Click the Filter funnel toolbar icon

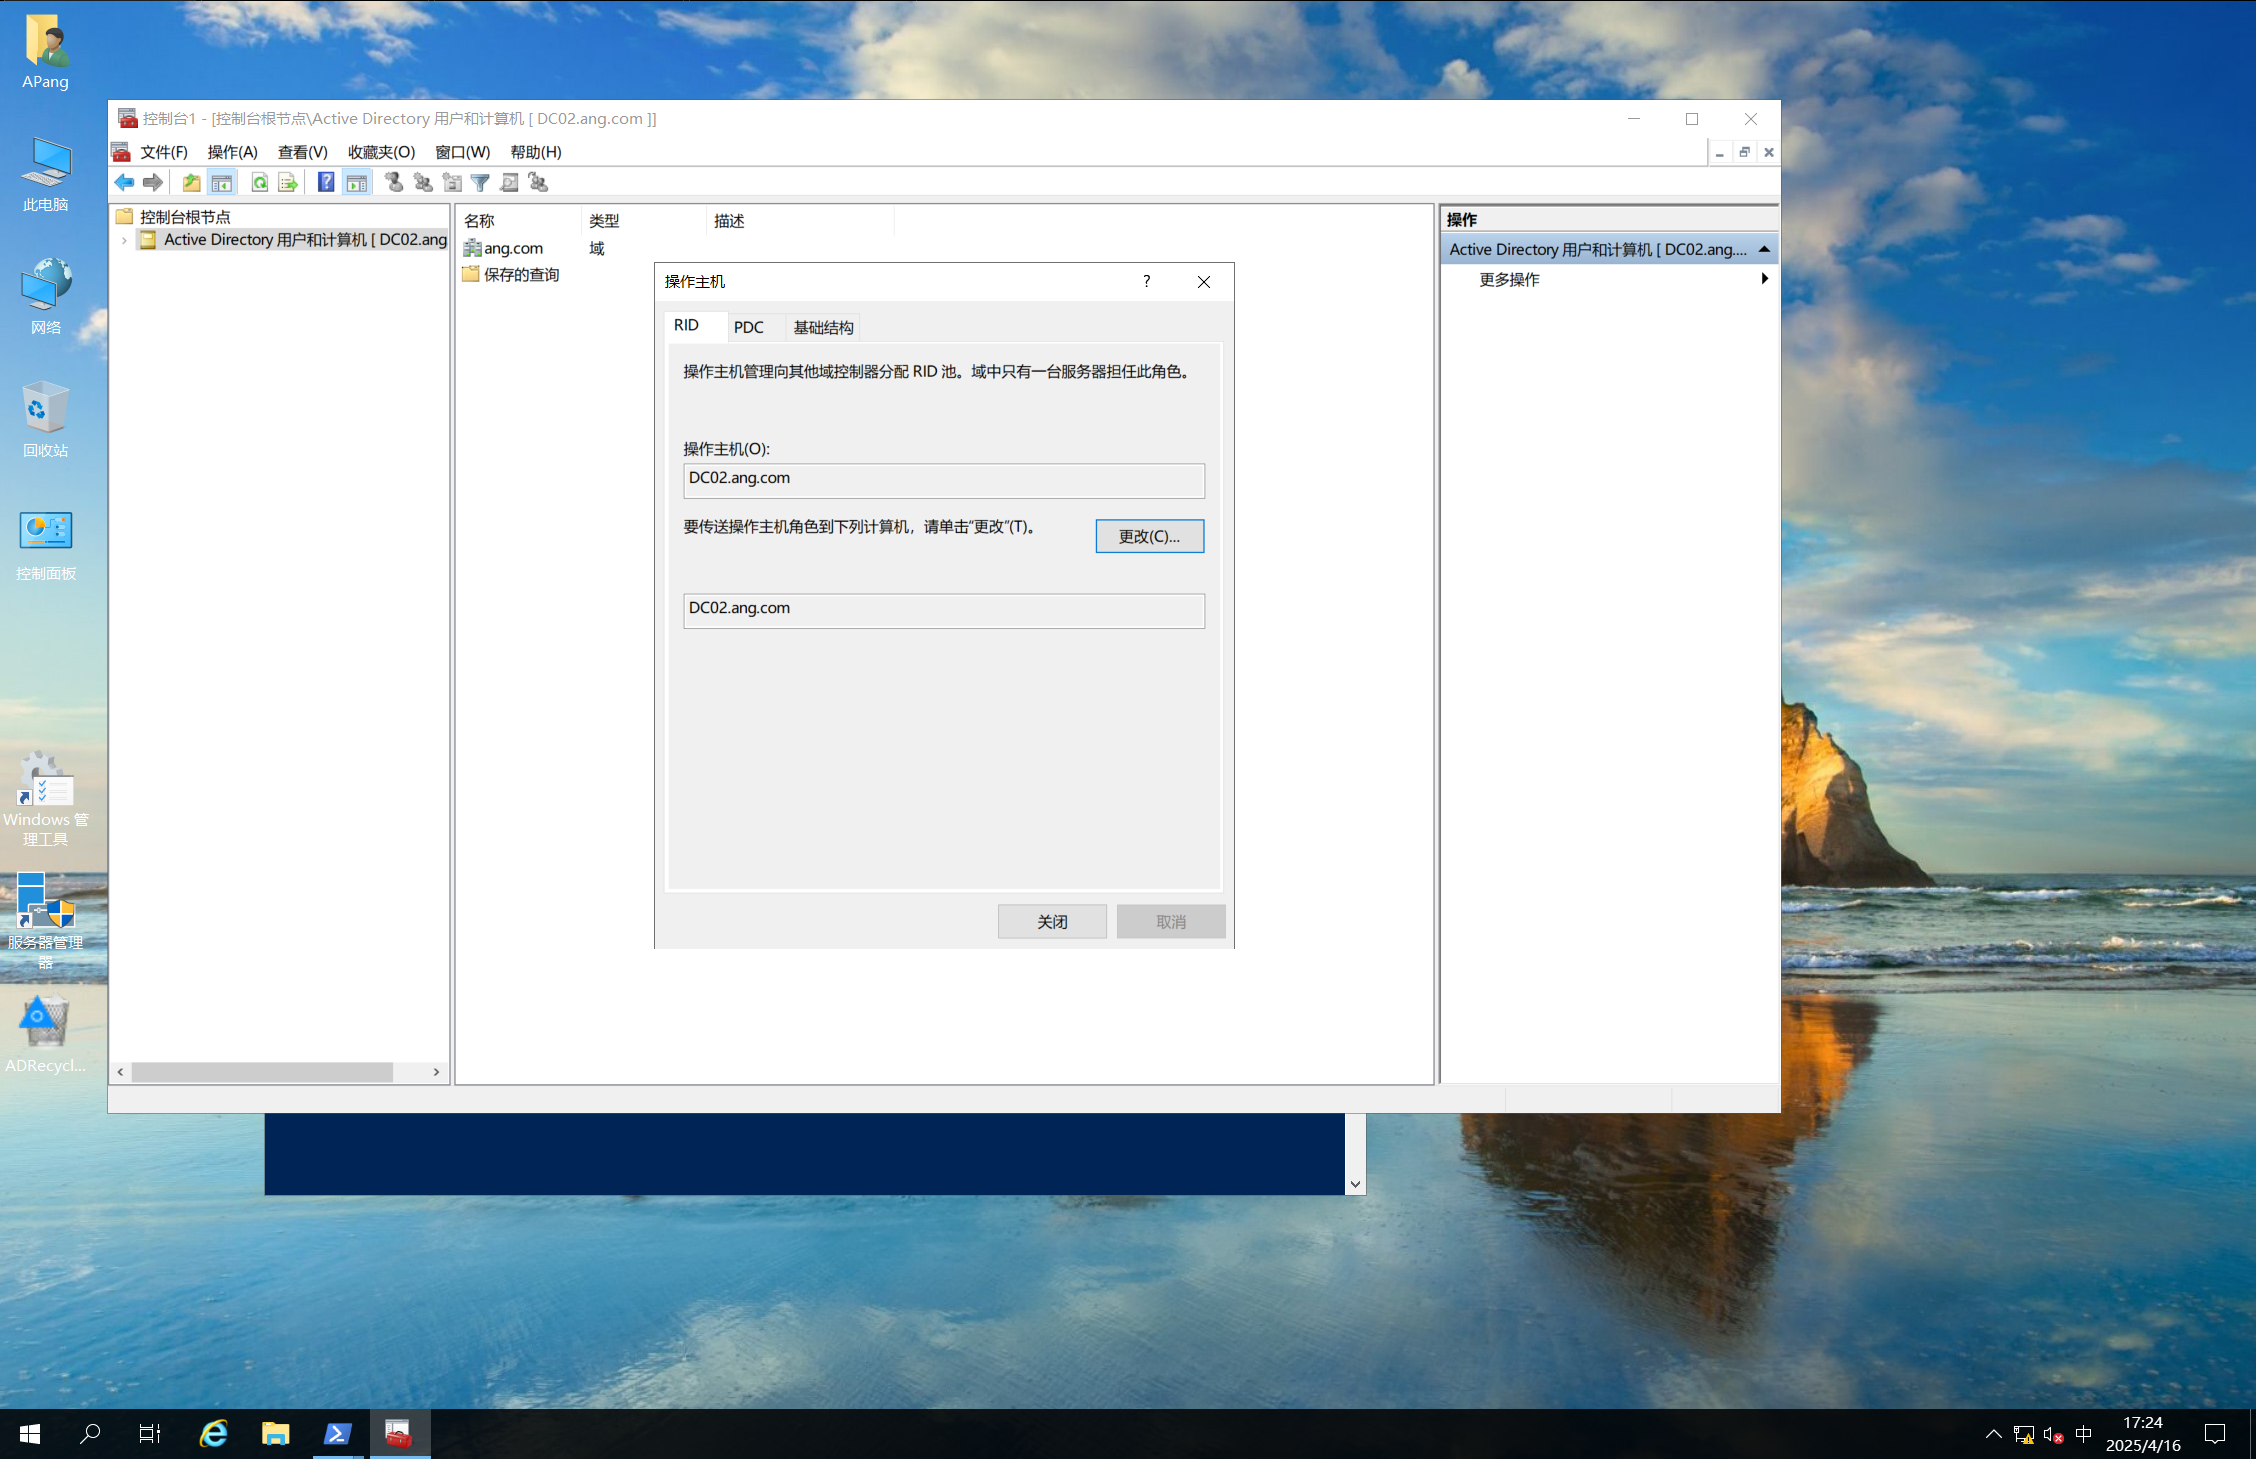click(480, 182)
